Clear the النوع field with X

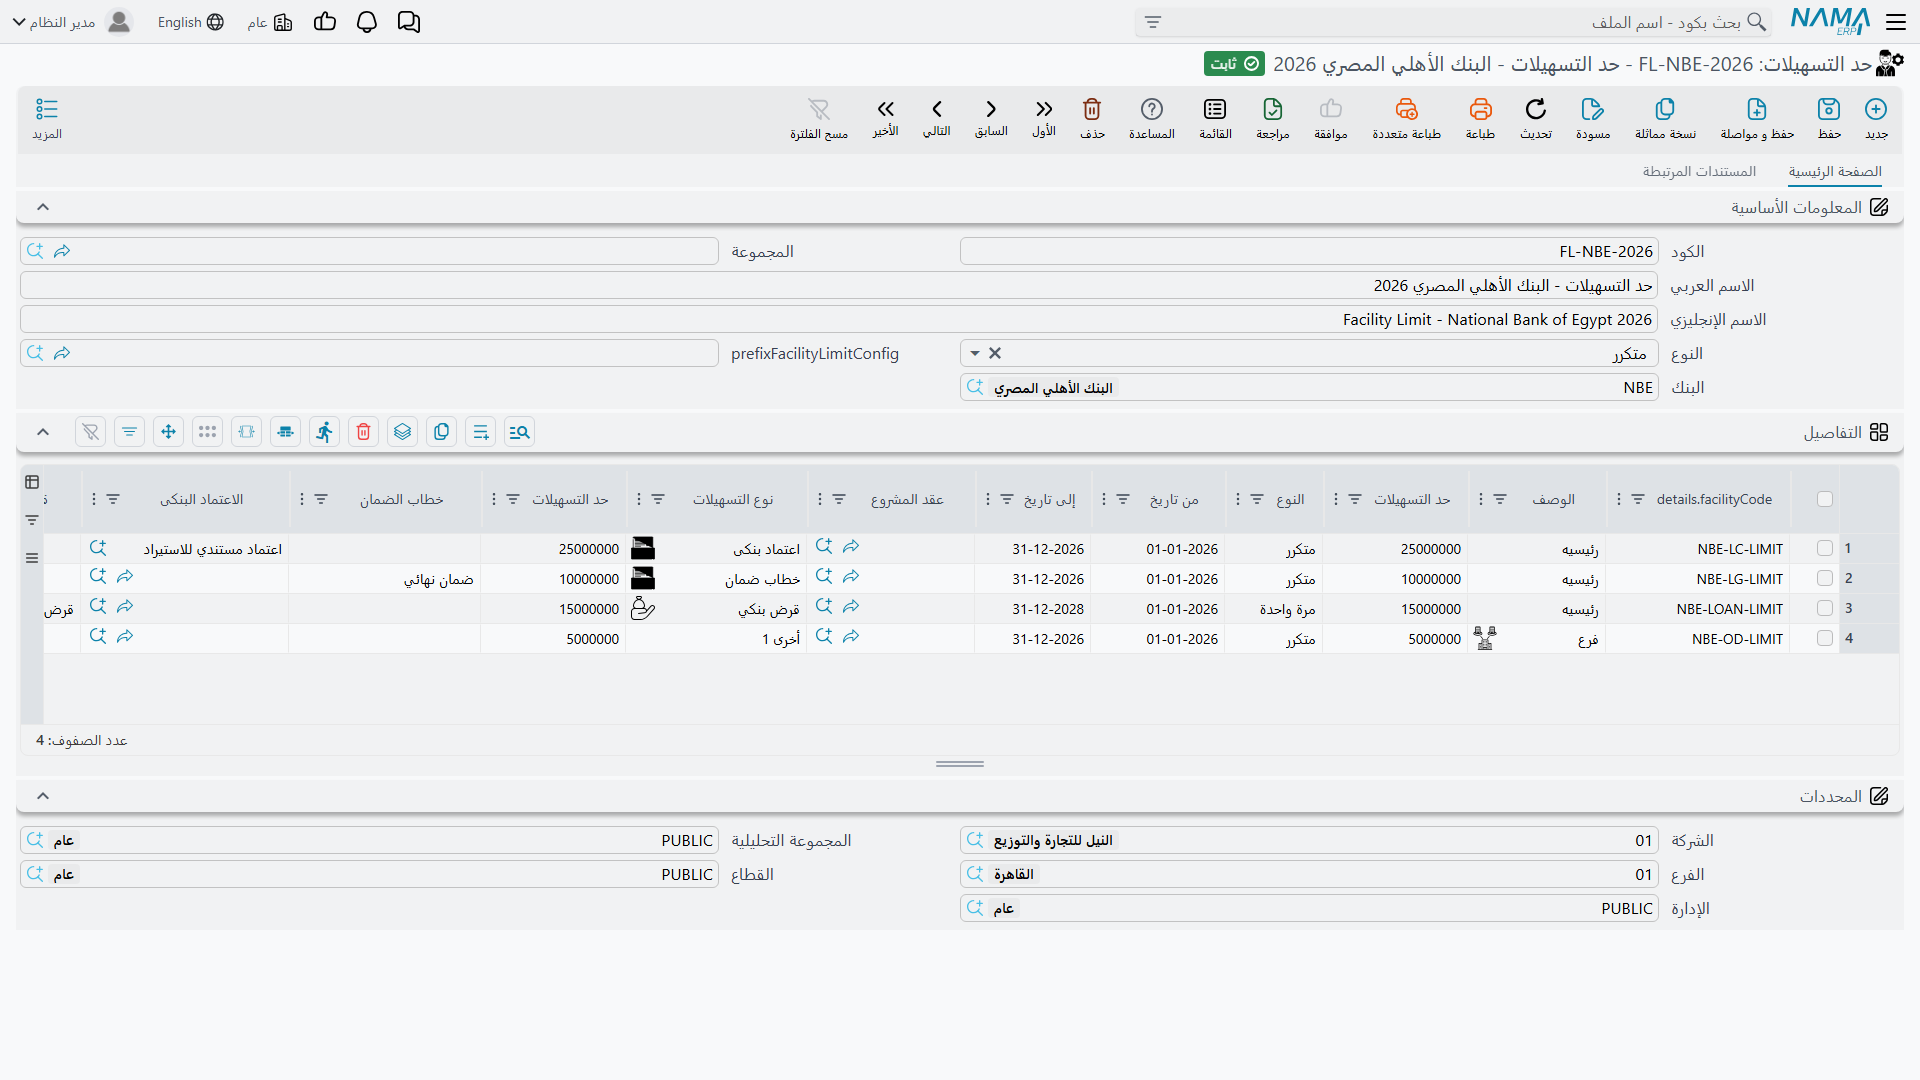coord(995,353)
